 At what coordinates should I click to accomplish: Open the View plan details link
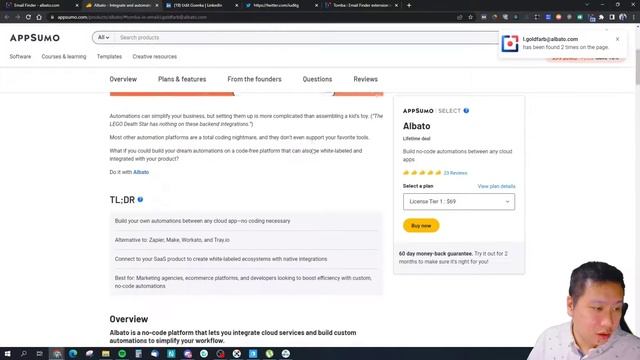[x=496, y=186]
